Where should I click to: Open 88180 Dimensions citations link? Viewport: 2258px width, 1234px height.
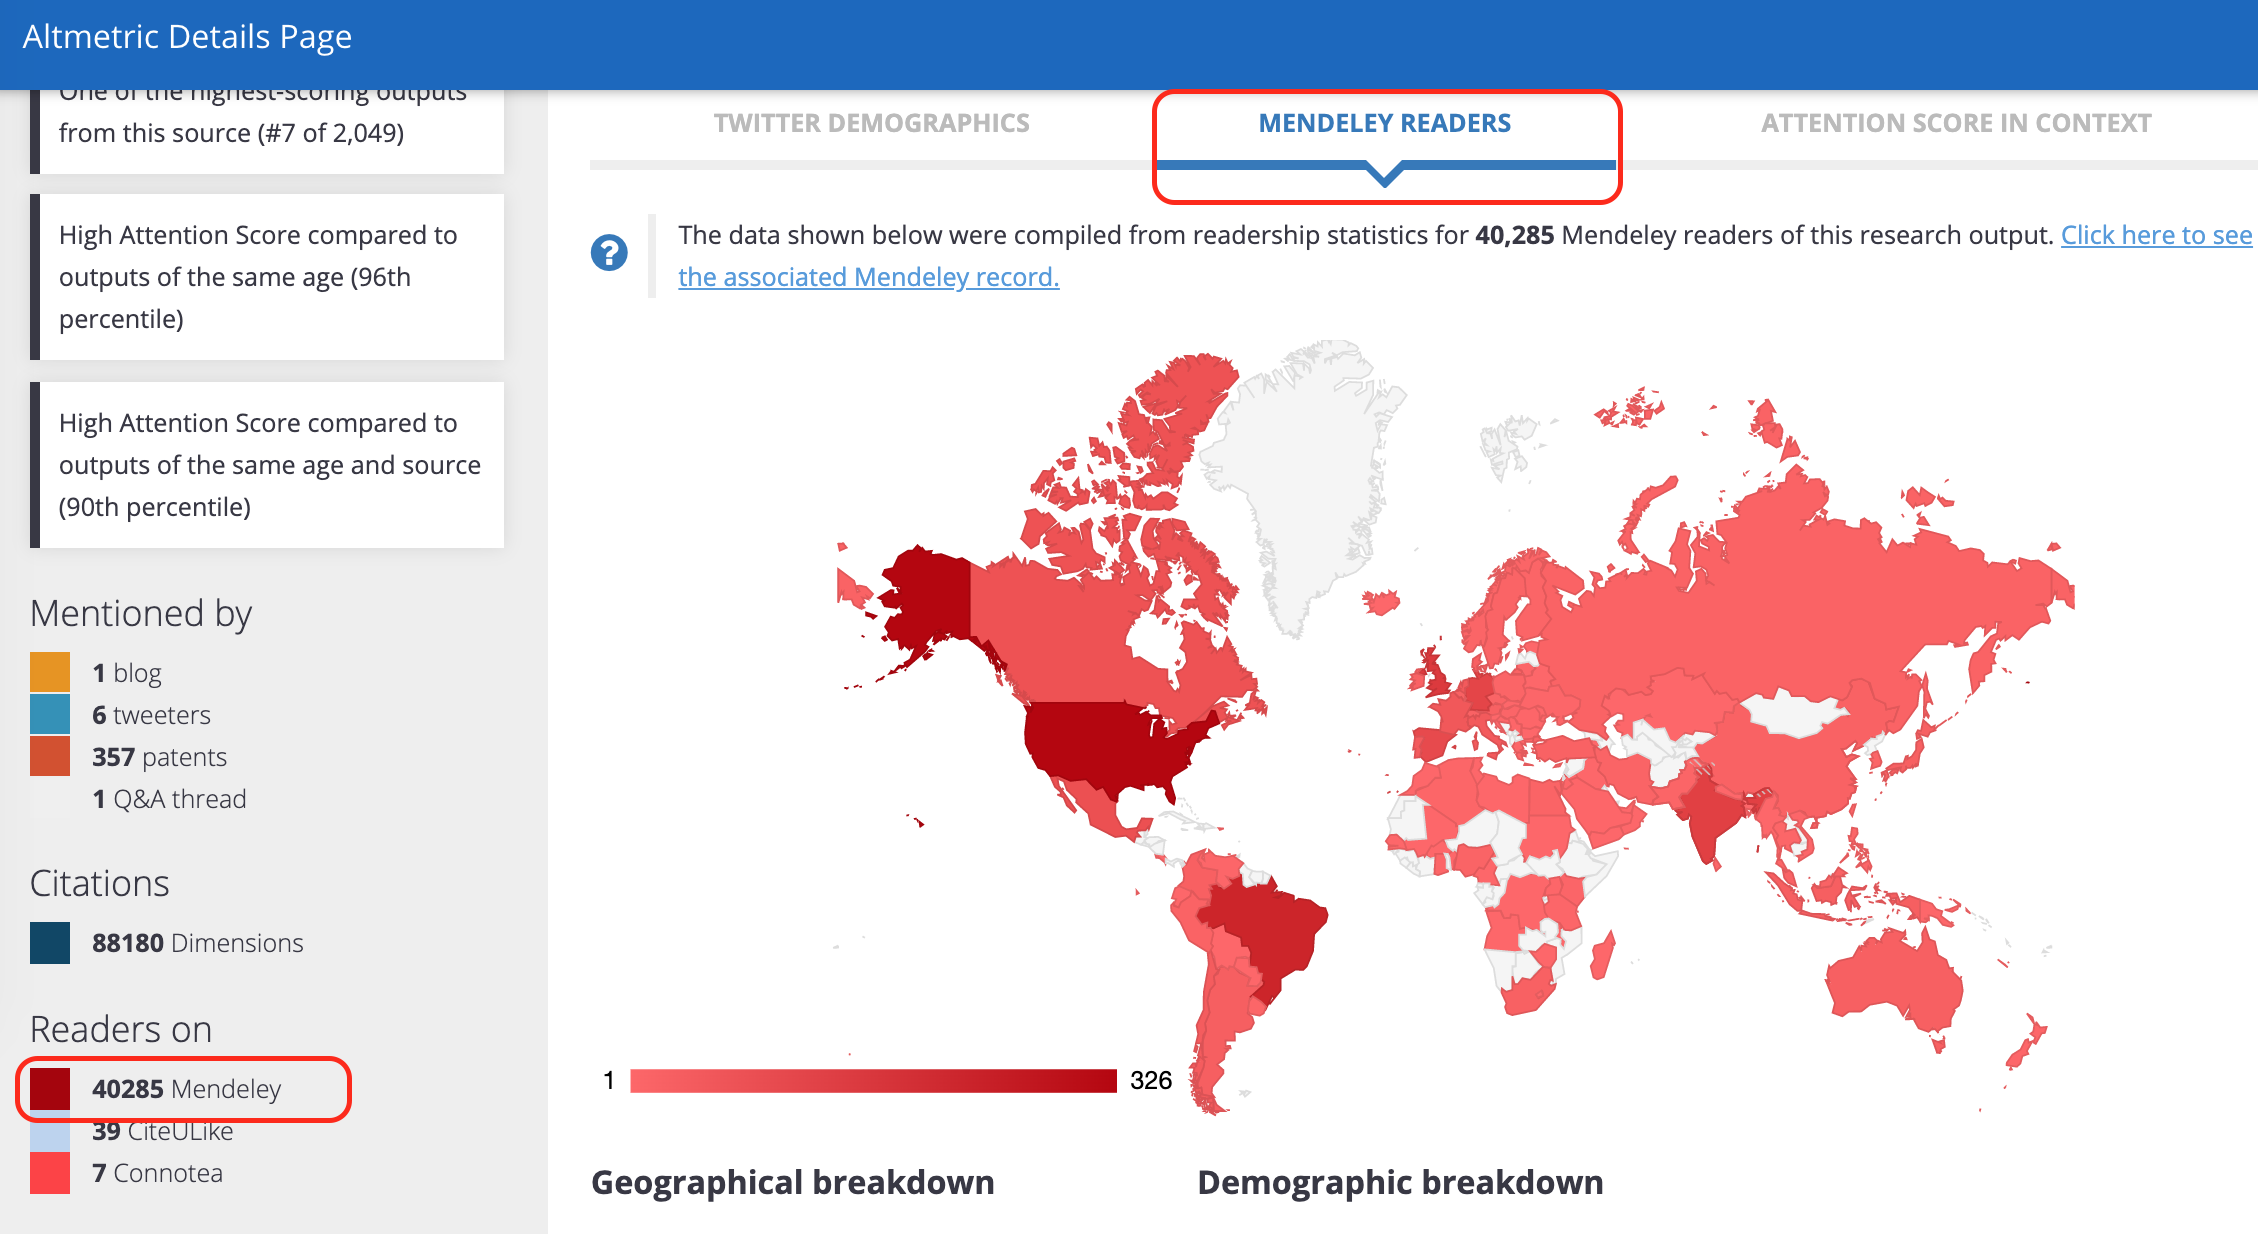197,943
